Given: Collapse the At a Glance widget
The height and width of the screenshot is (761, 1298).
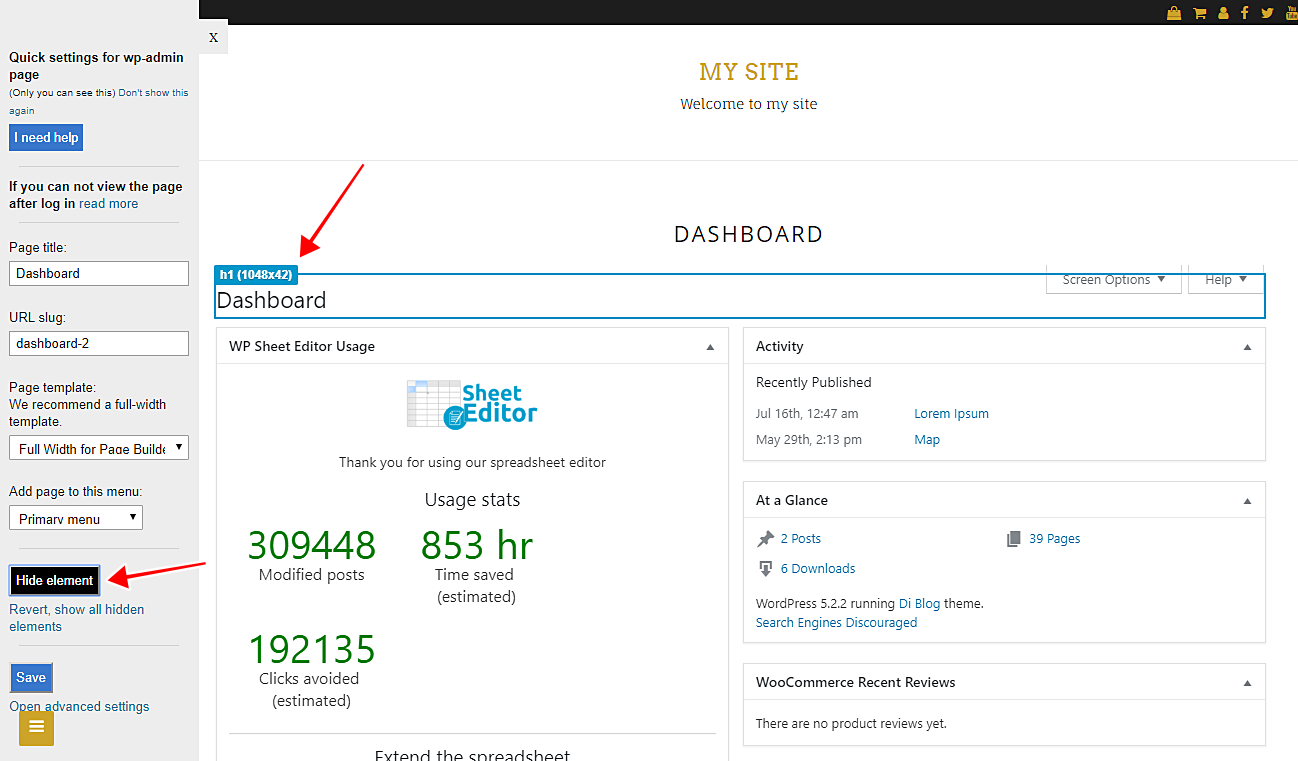Looking at the screenshot, I should [1247, 501].
